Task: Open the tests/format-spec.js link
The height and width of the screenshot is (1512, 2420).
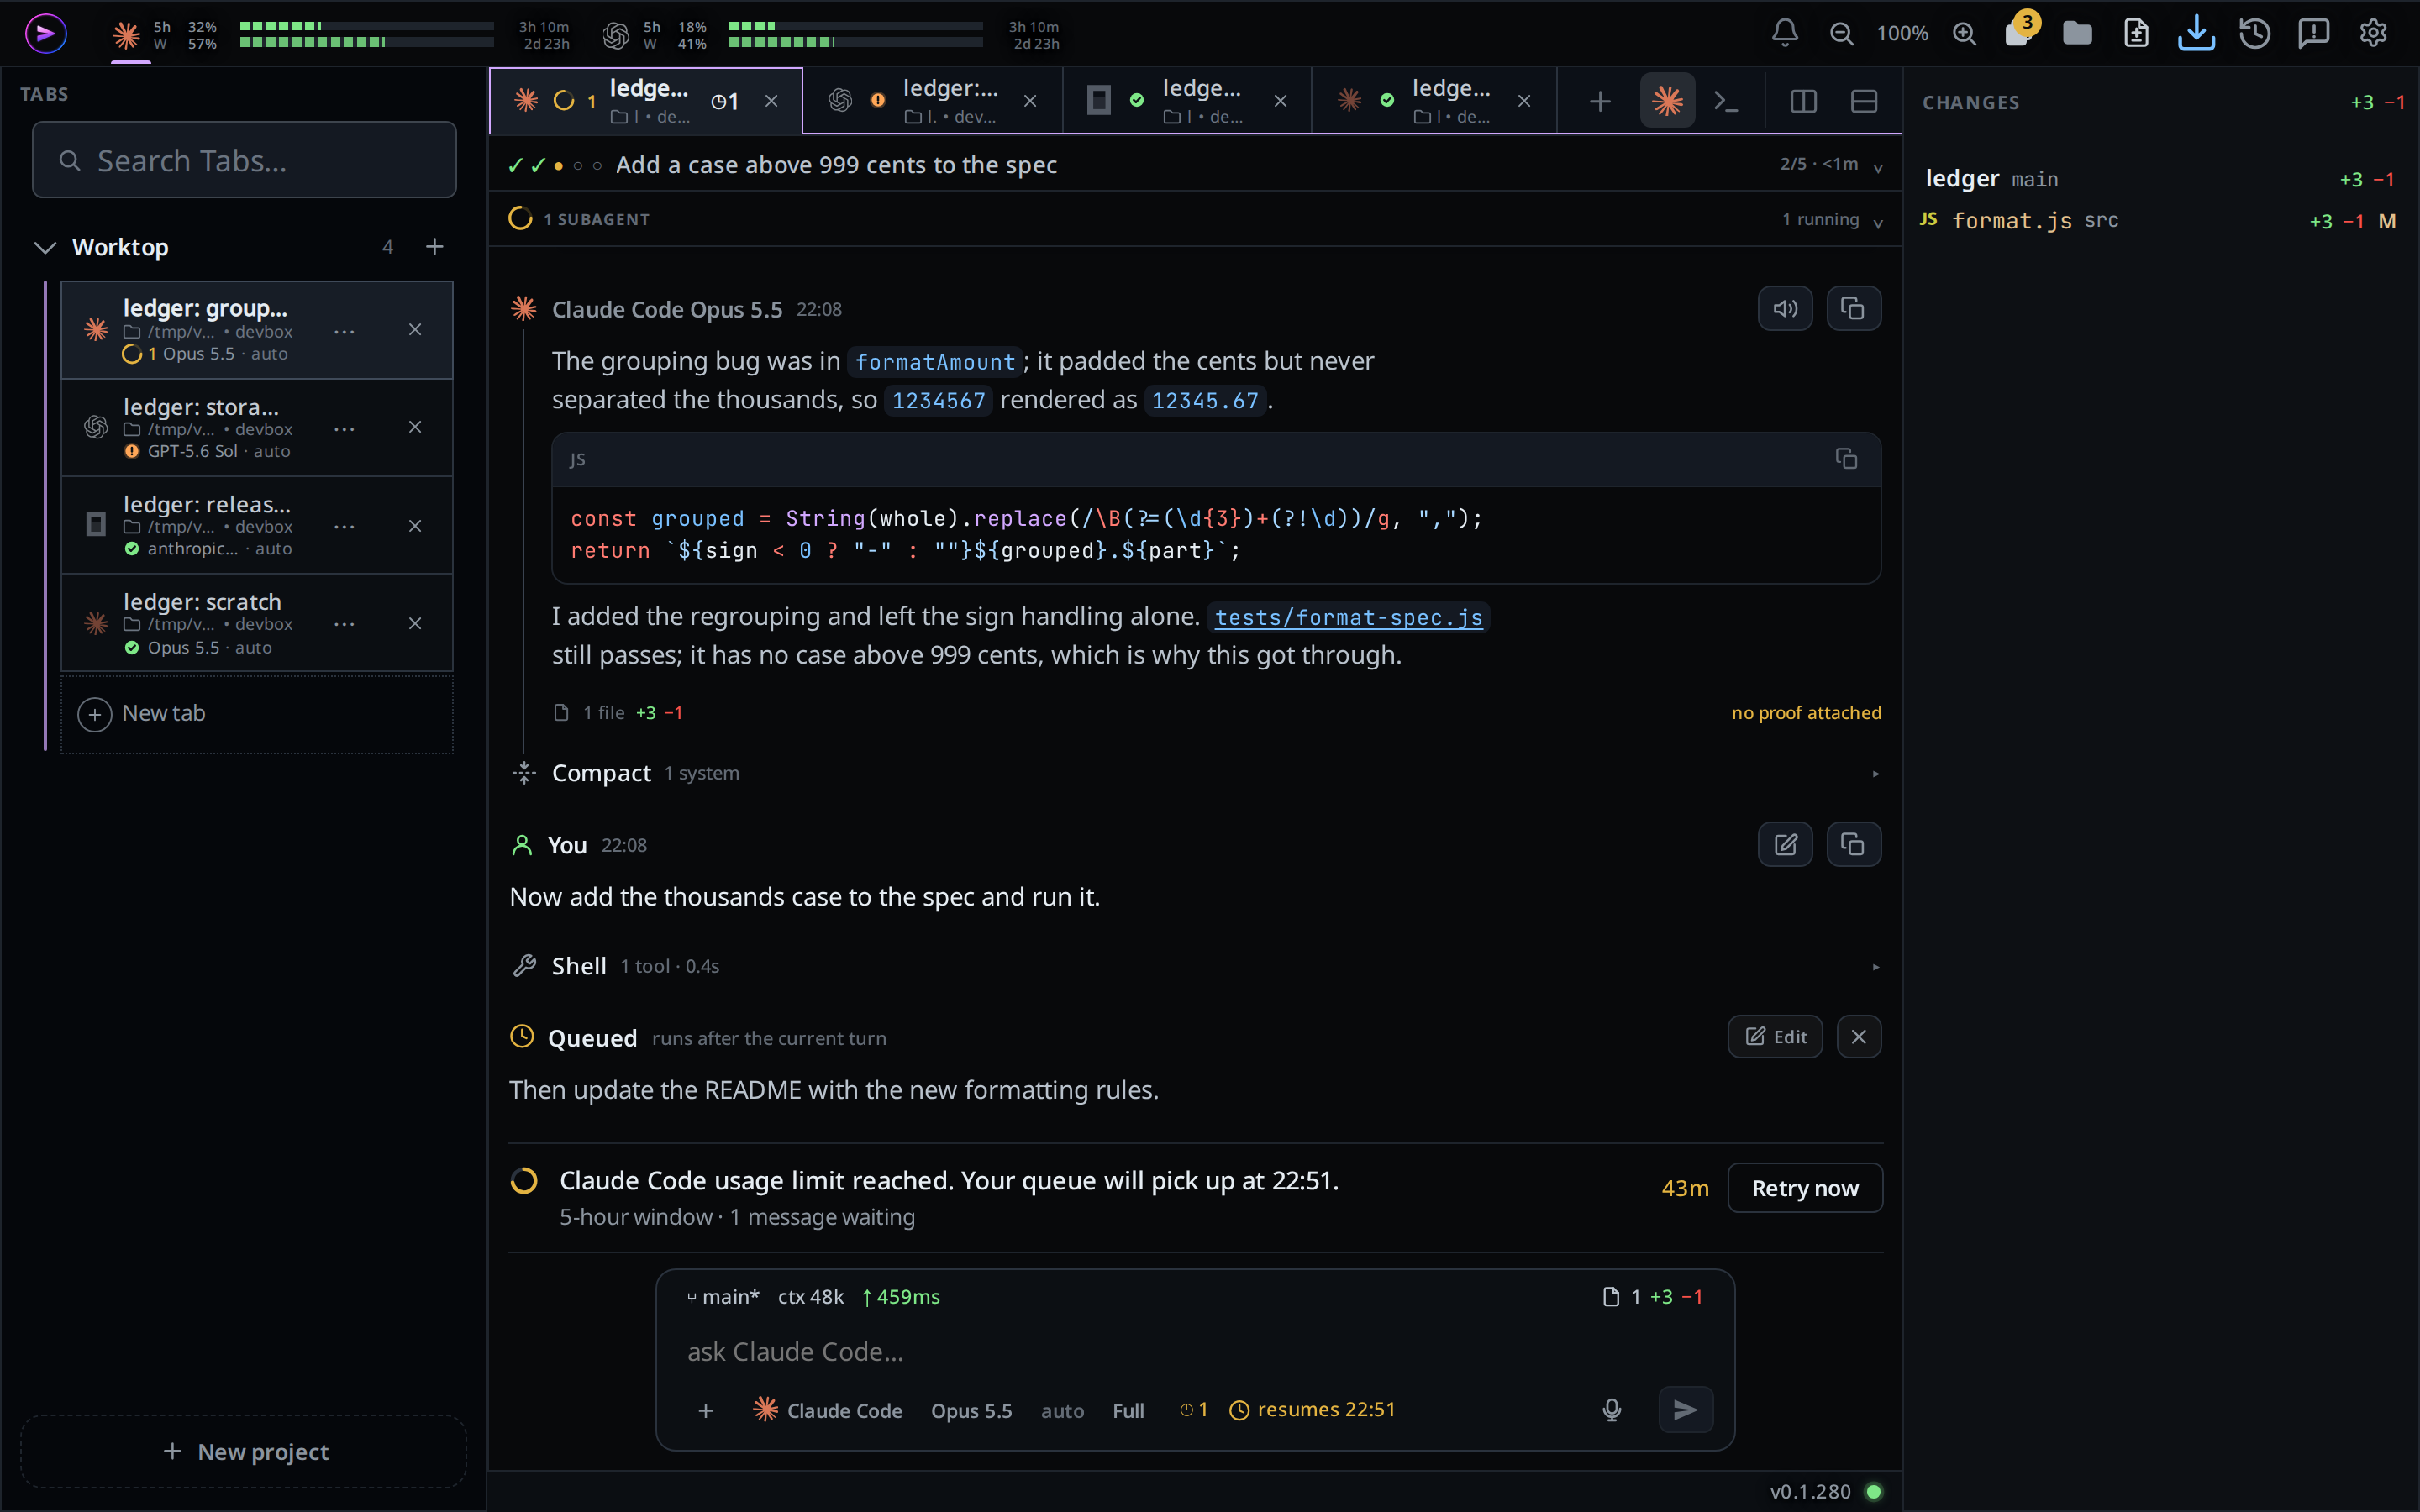Action: [1348, 617]
